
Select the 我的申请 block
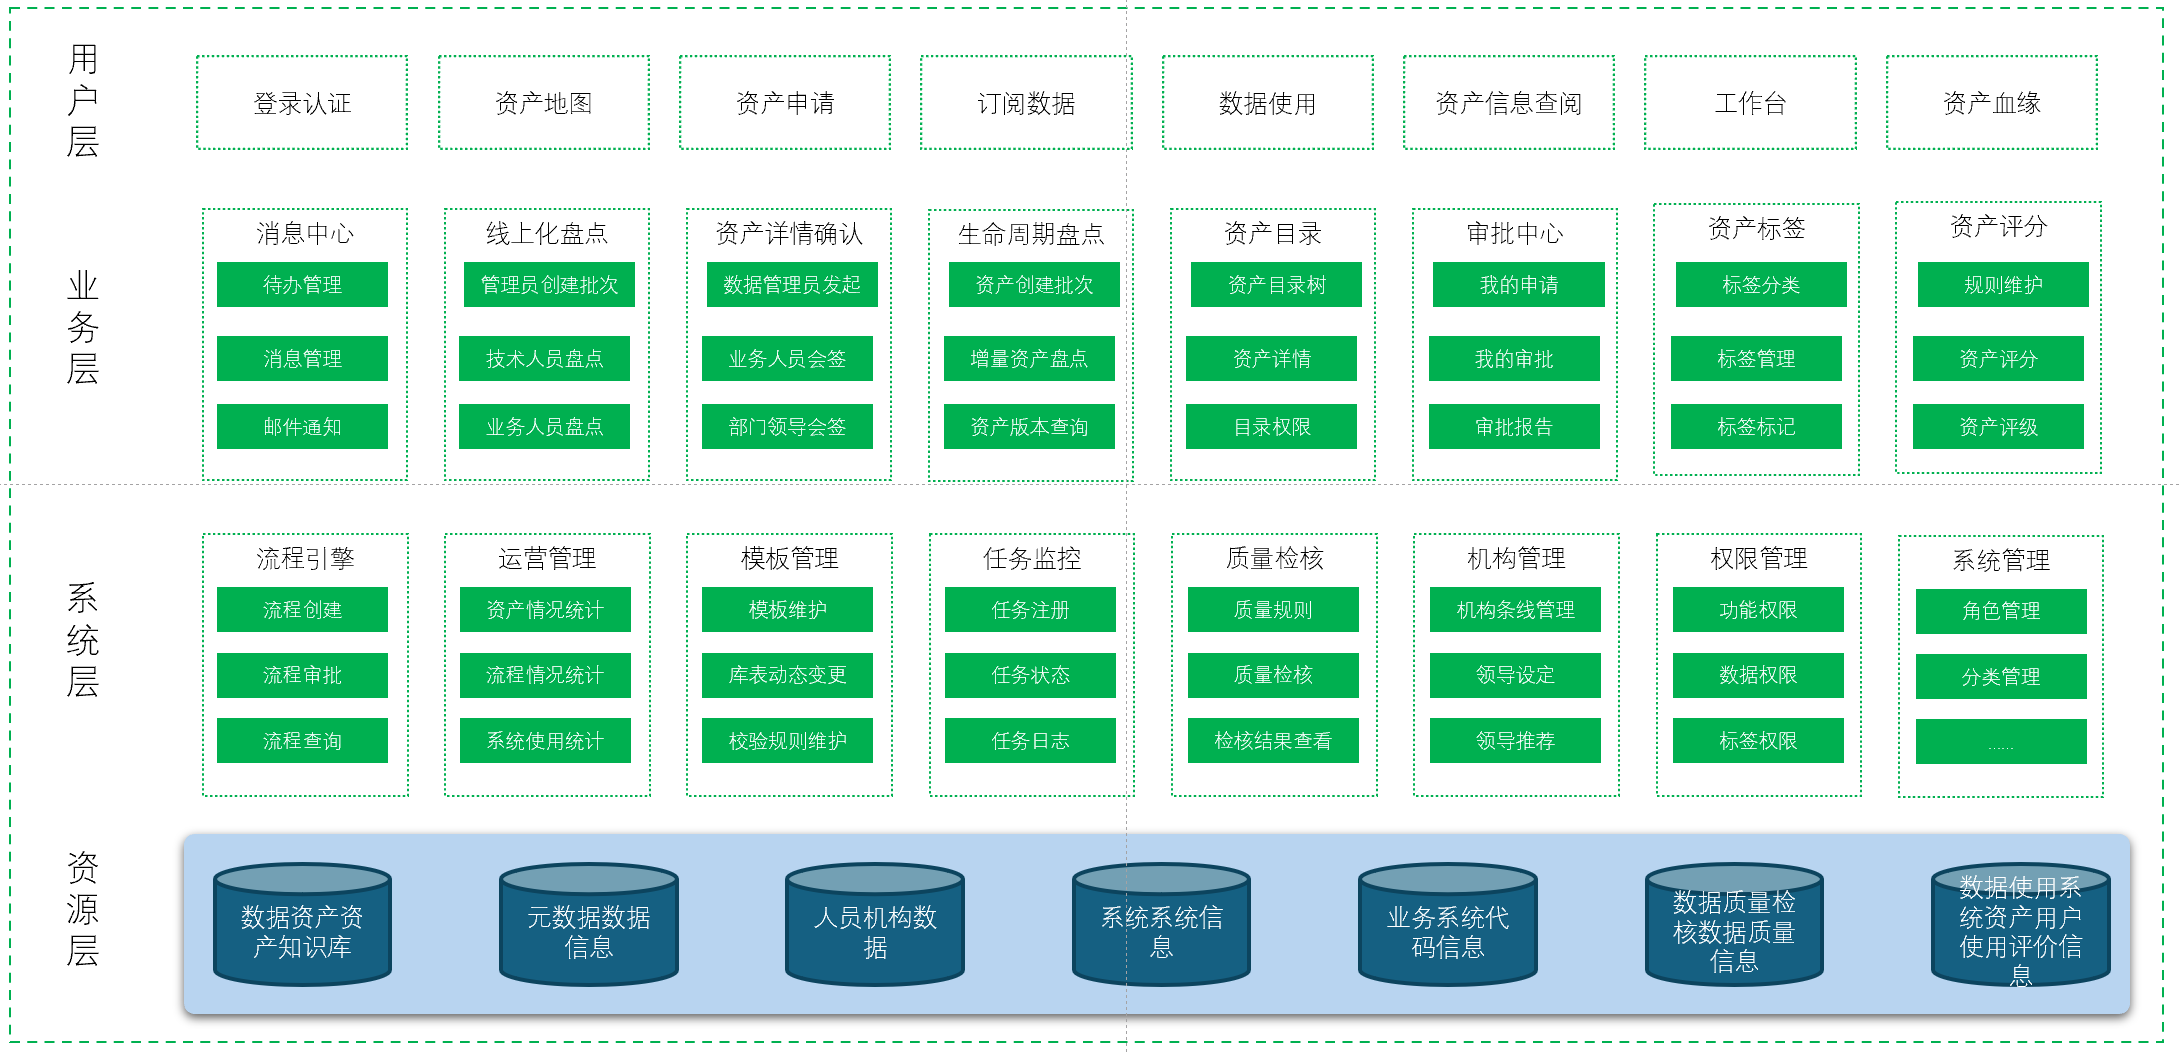point(1518,285)
